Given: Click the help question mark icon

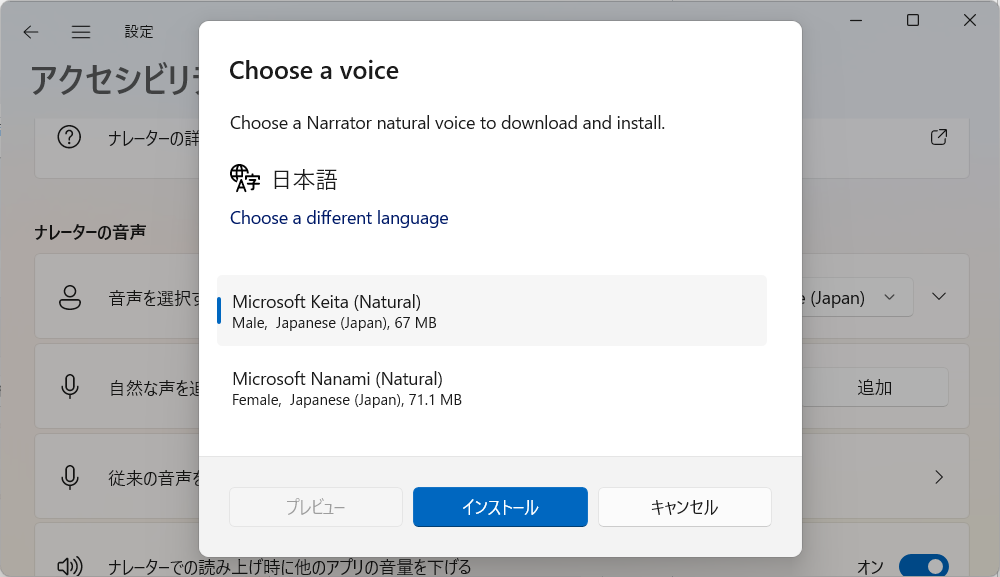Looking at the screenshot, I should [x=69, y=137].
